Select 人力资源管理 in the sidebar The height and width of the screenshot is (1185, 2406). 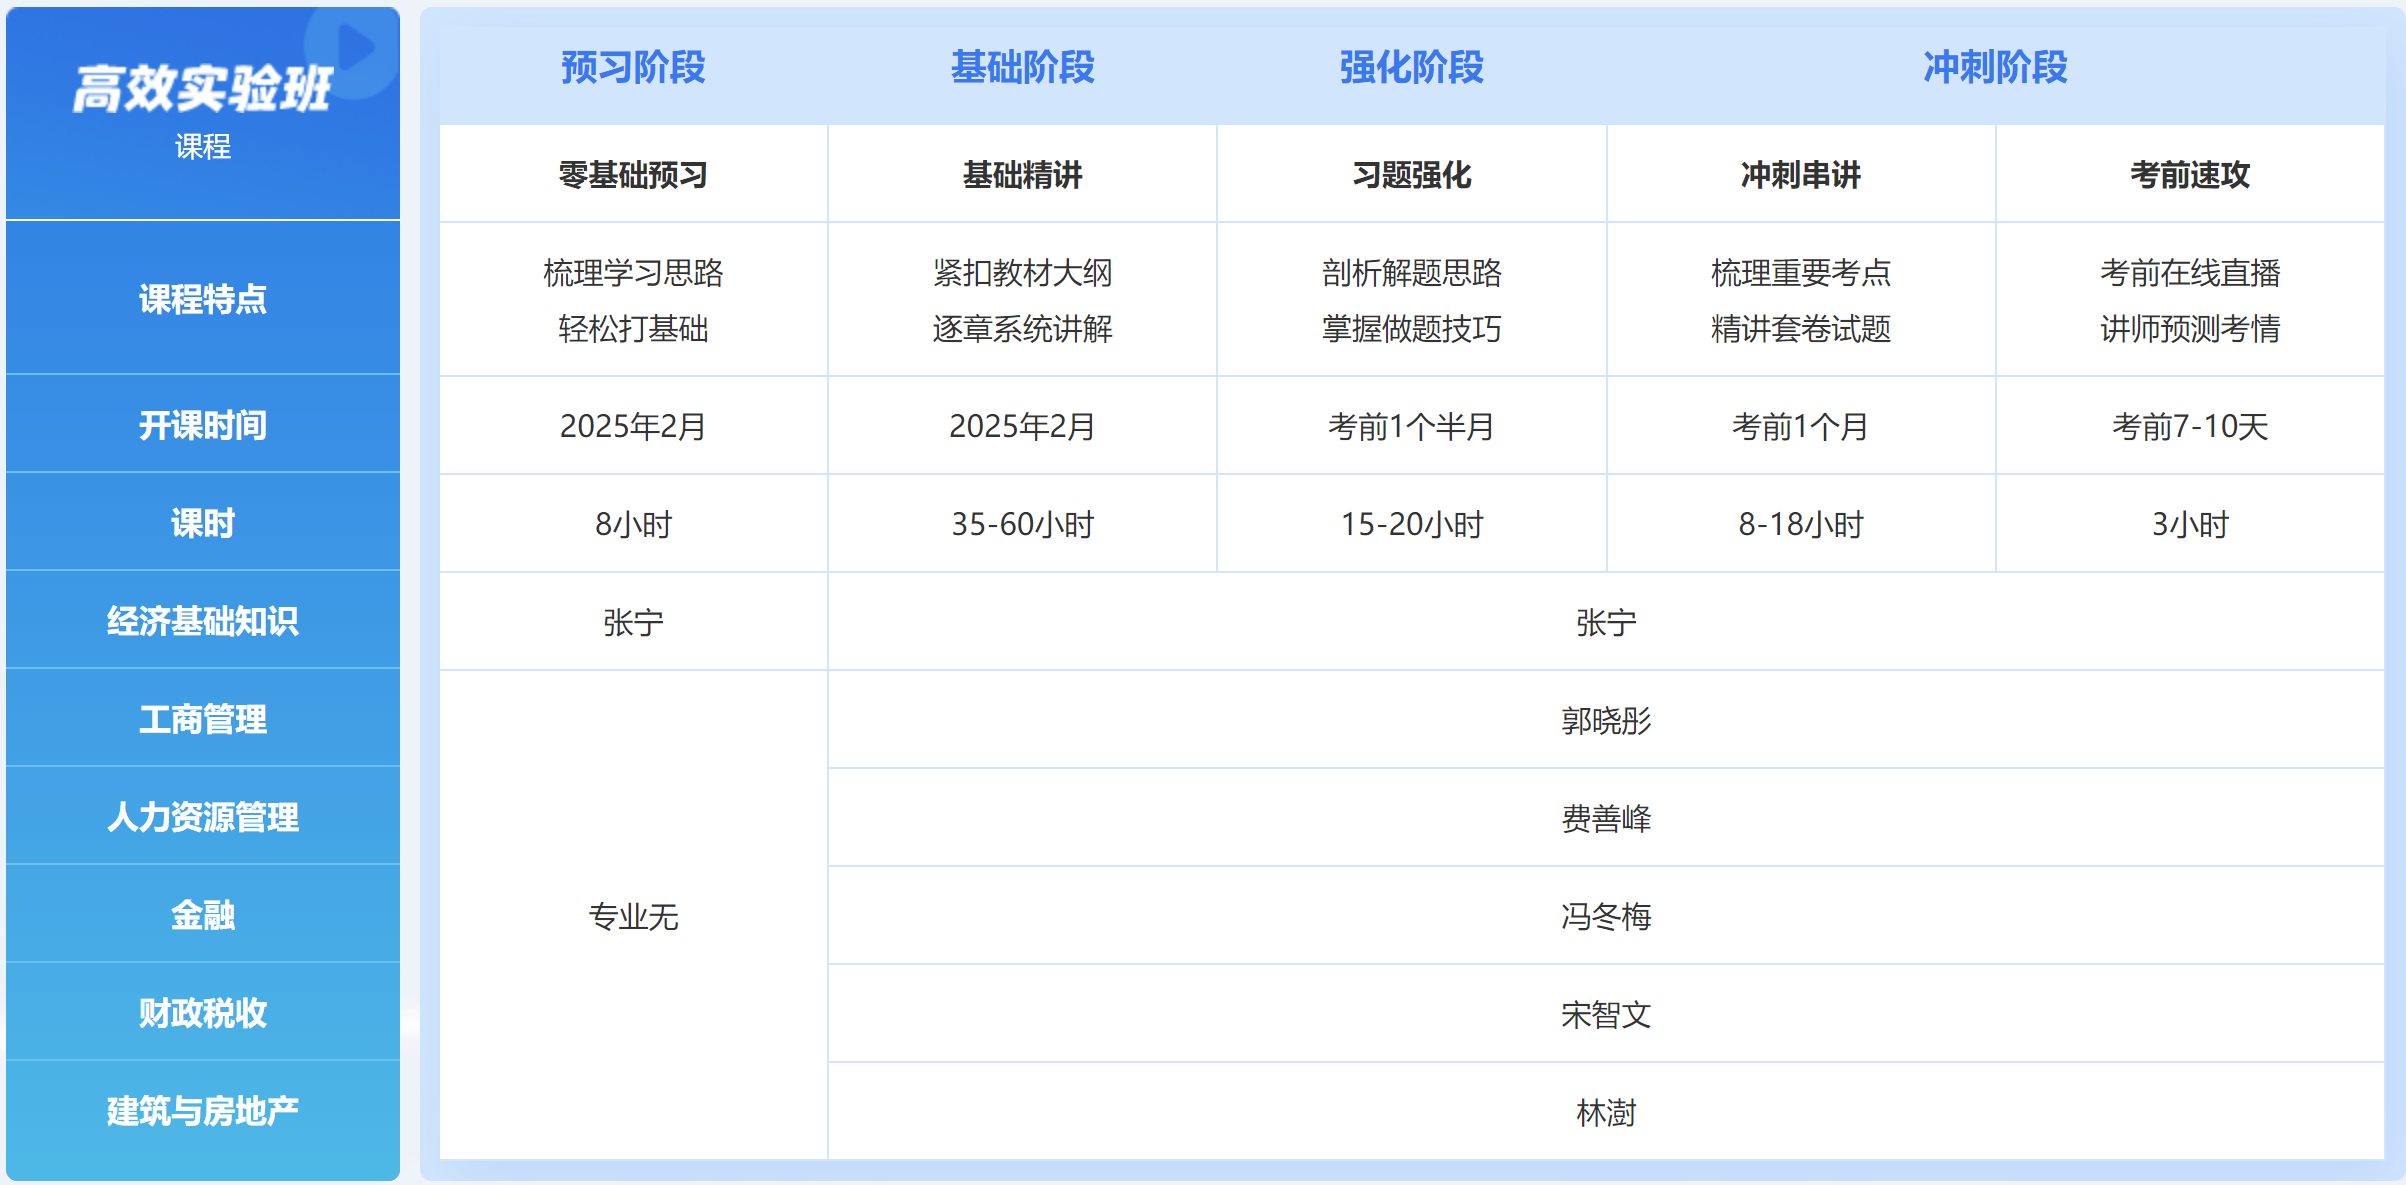[x=203, y=817]
